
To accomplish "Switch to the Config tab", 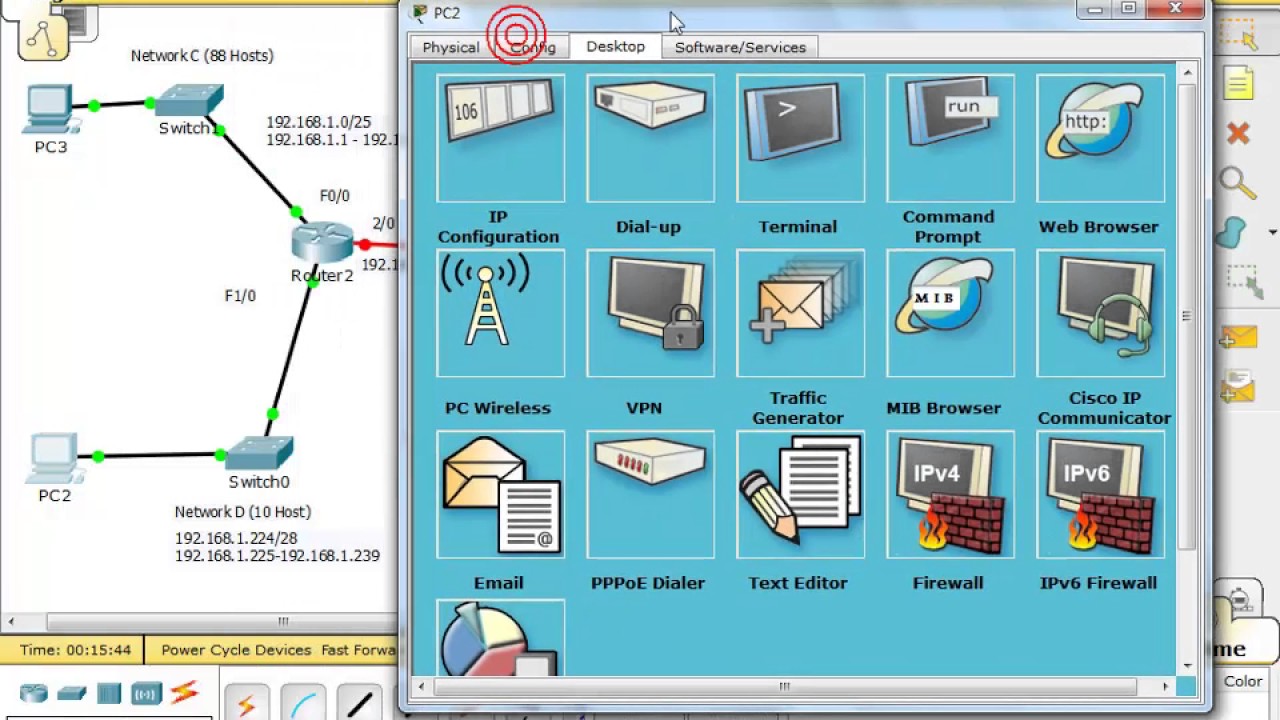I will pyautogui.click(x=532, y=47).
